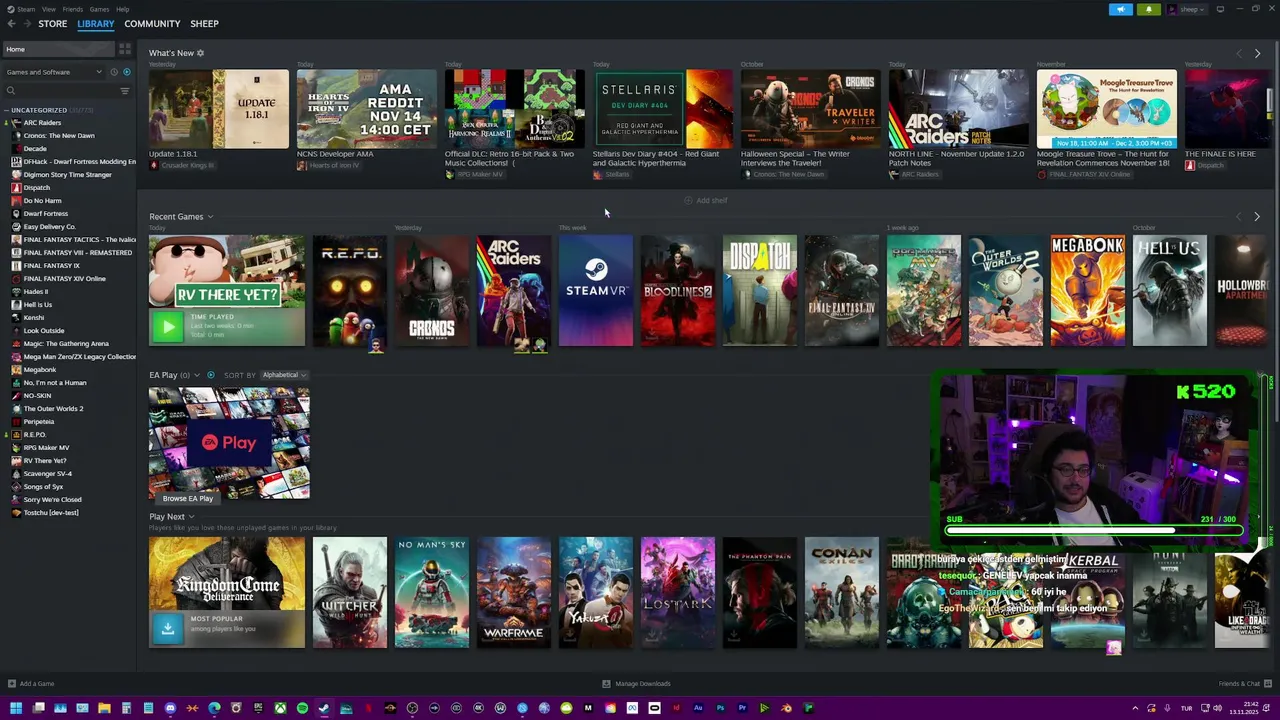
Task: Open the Games menu
Action: pyautogui.click(x=99, y=9)
